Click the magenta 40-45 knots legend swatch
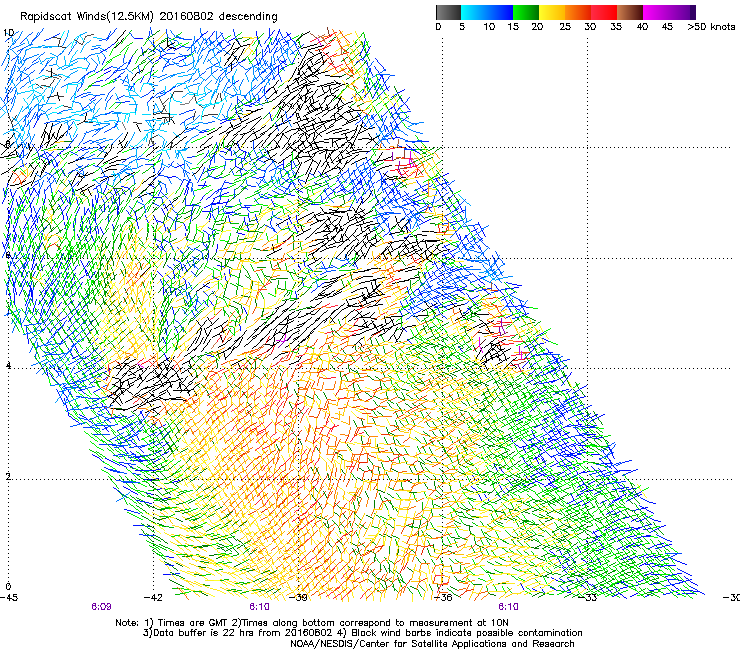Screen dimensions: 740x650 pyautogui.click(x=656, y=12)
